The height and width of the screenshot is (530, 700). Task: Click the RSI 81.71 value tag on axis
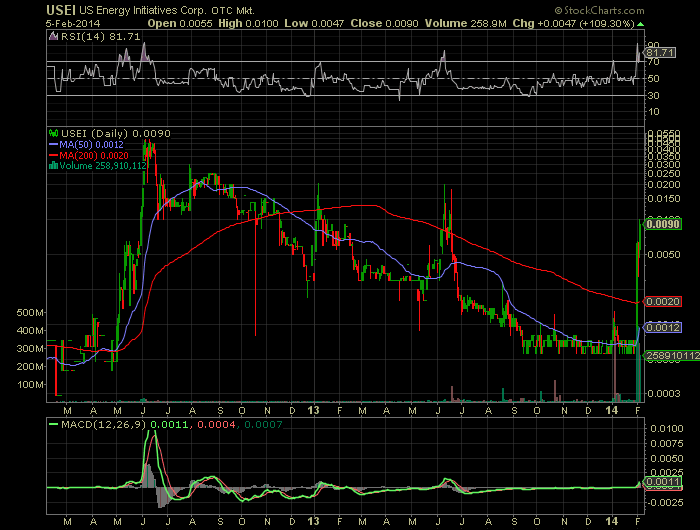(660, 53)
